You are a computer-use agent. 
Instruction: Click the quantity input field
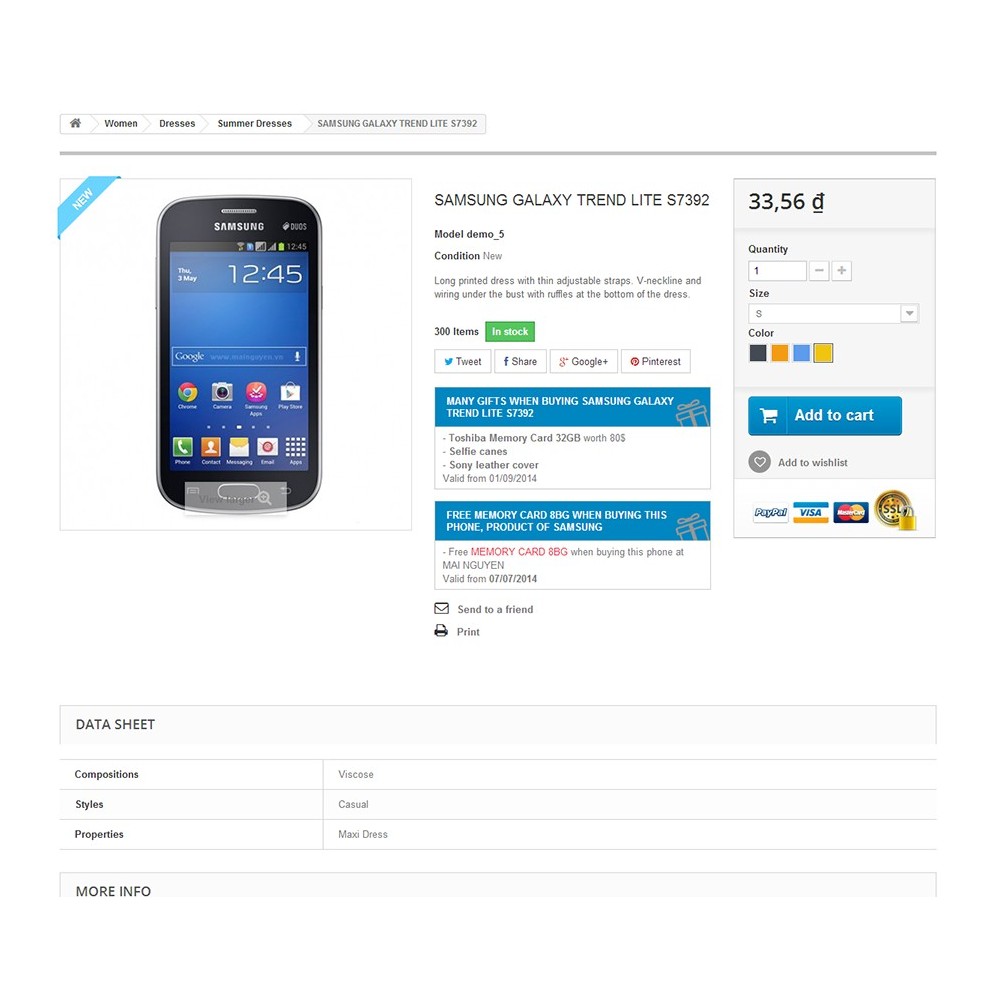coord(777,270)
